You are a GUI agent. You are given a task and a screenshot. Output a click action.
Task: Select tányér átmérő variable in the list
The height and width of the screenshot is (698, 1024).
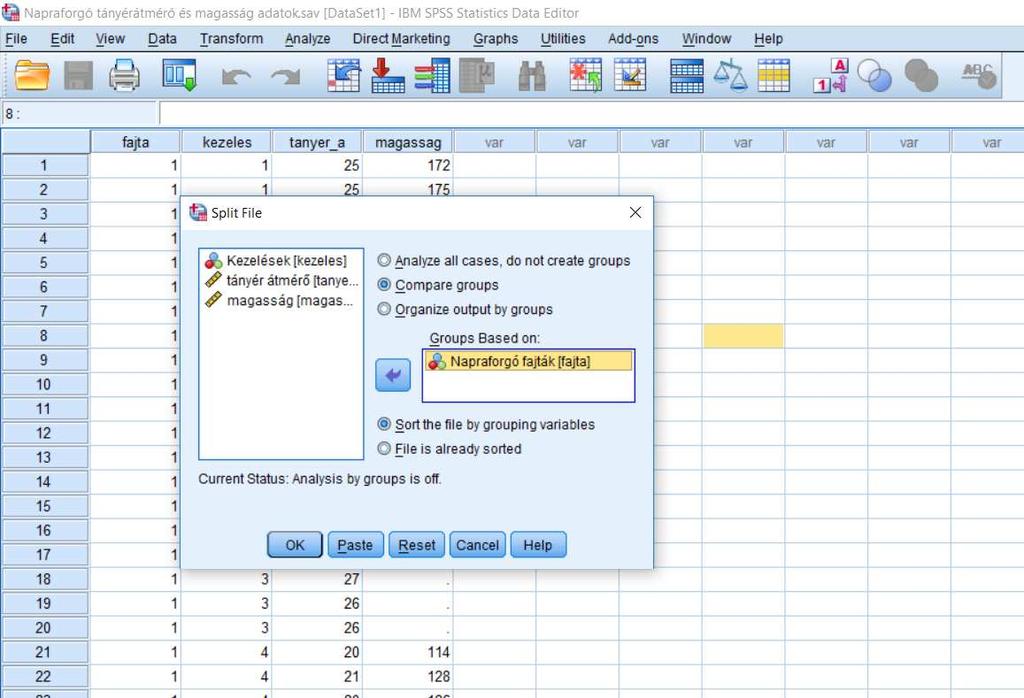click(x=281, y=280)
